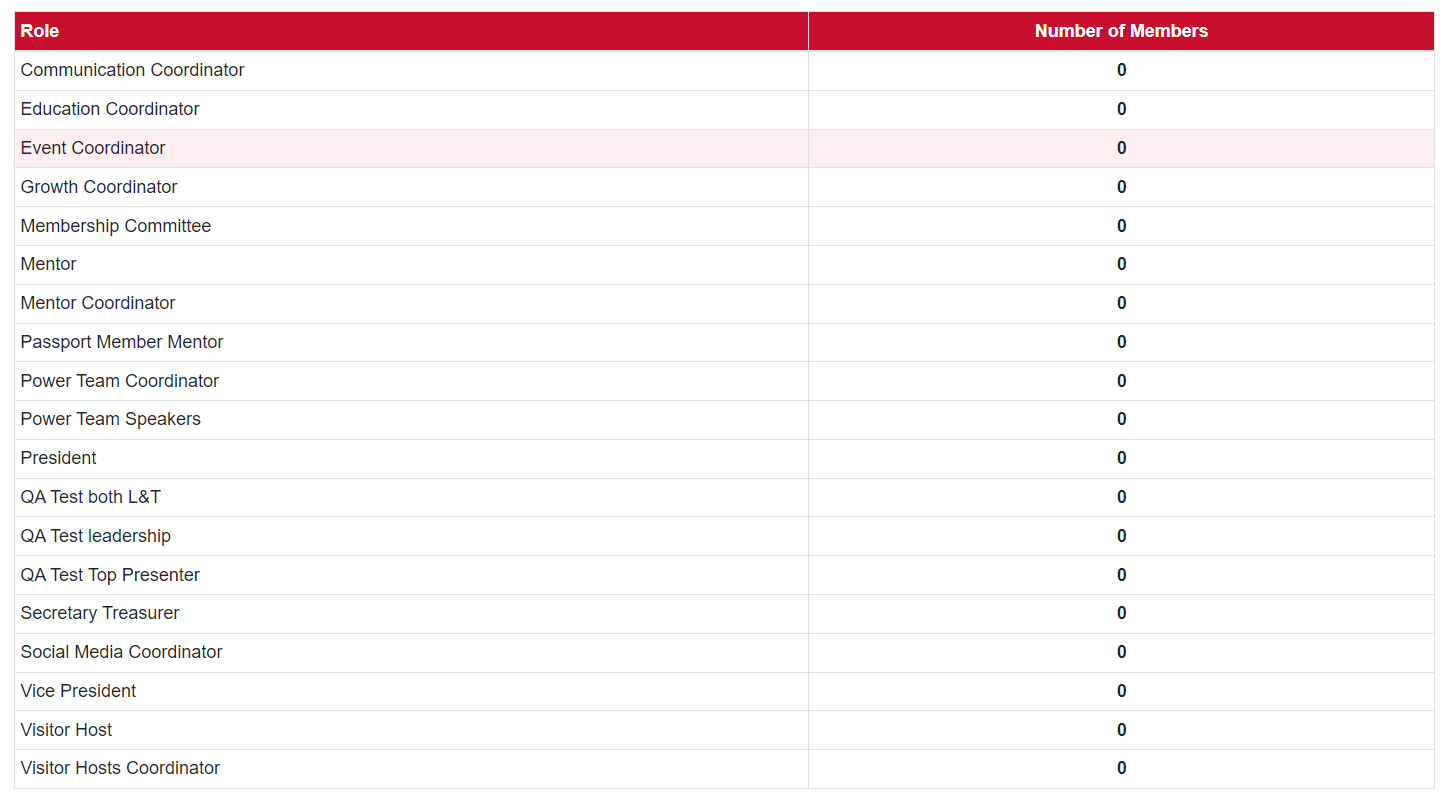Click the Social Media Coordinator member count
The width and height of the screenshot is (1453, 804).
pos(1121,652)
